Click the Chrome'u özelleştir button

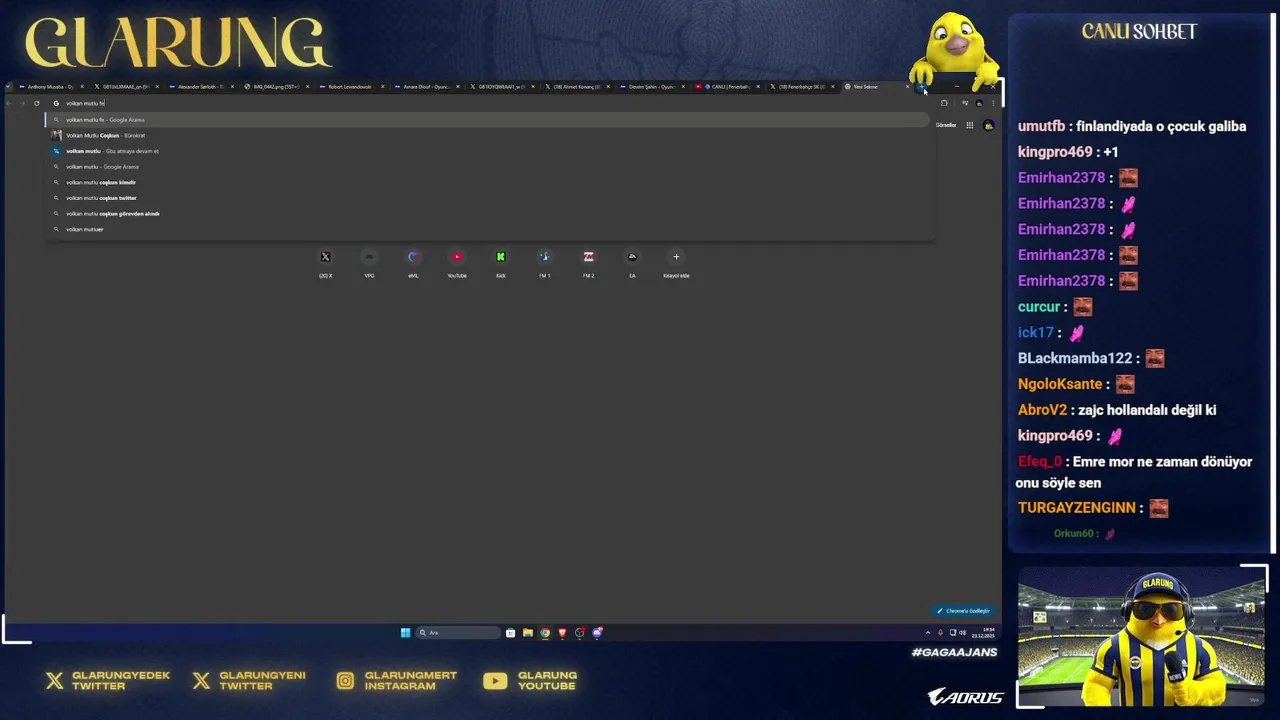tap(963, 611)
